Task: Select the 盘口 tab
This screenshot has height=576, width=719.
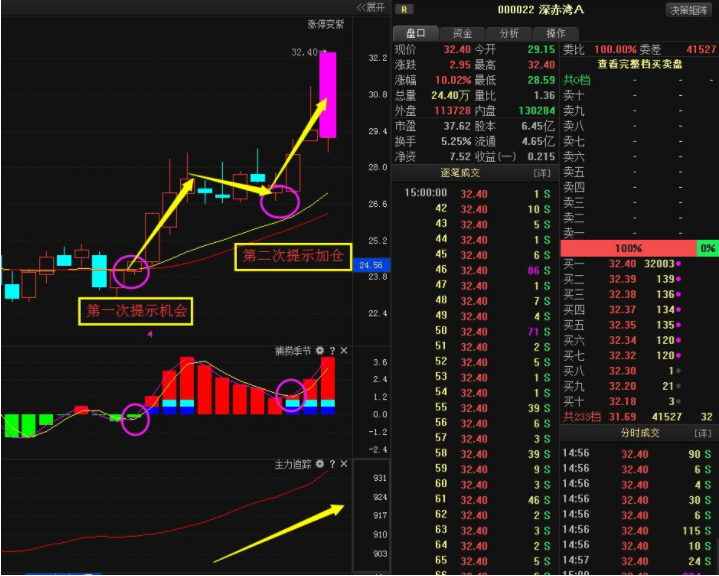Action: coord(416,33)
